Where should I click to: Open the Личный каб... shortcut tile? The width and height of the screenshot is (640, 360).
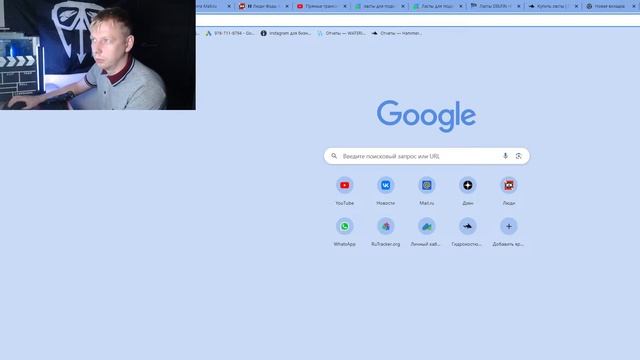pyautogui.click(x=427, y=232)
